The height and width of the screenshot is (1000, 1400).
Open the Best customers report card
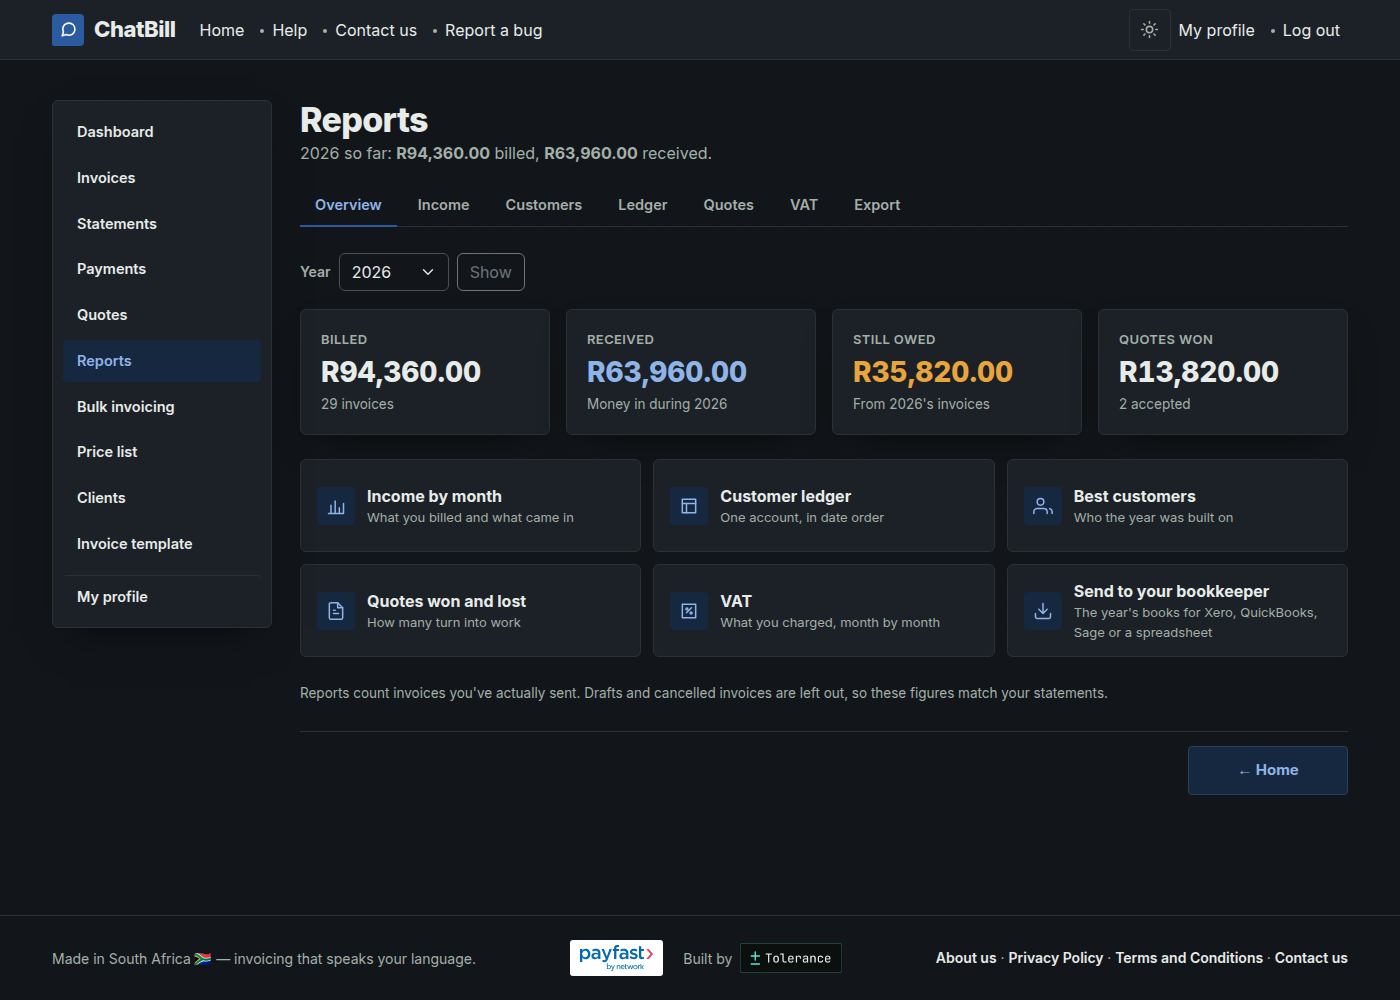coord(1177,506)
